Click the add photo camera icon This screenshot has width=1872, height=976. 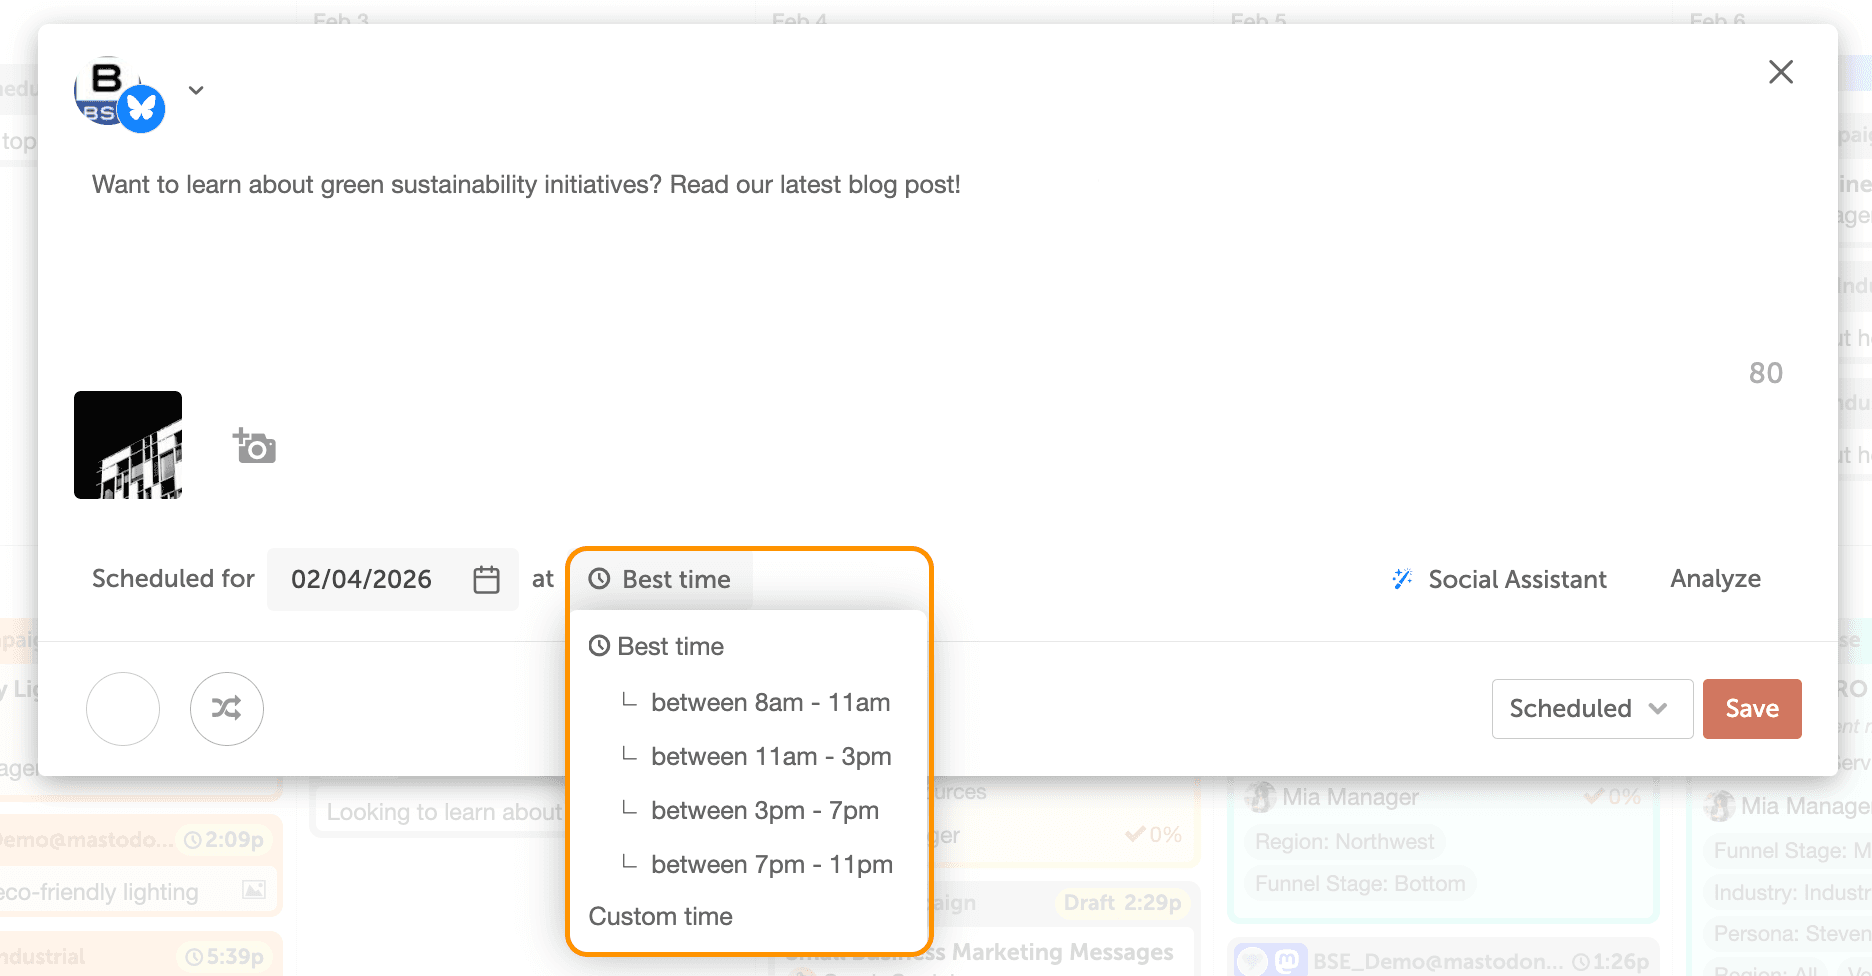click(255, 446)
